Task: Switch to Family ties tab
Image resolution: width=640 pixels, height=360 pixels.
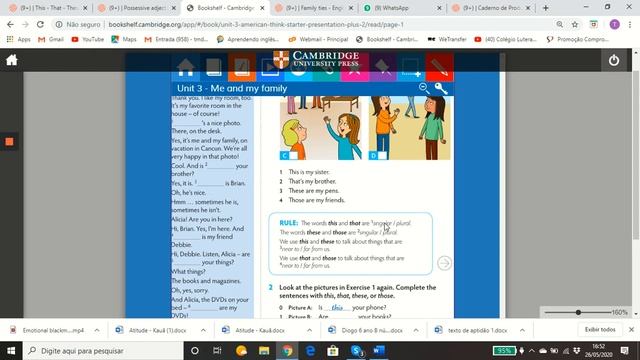Action: tap(314, 8)
